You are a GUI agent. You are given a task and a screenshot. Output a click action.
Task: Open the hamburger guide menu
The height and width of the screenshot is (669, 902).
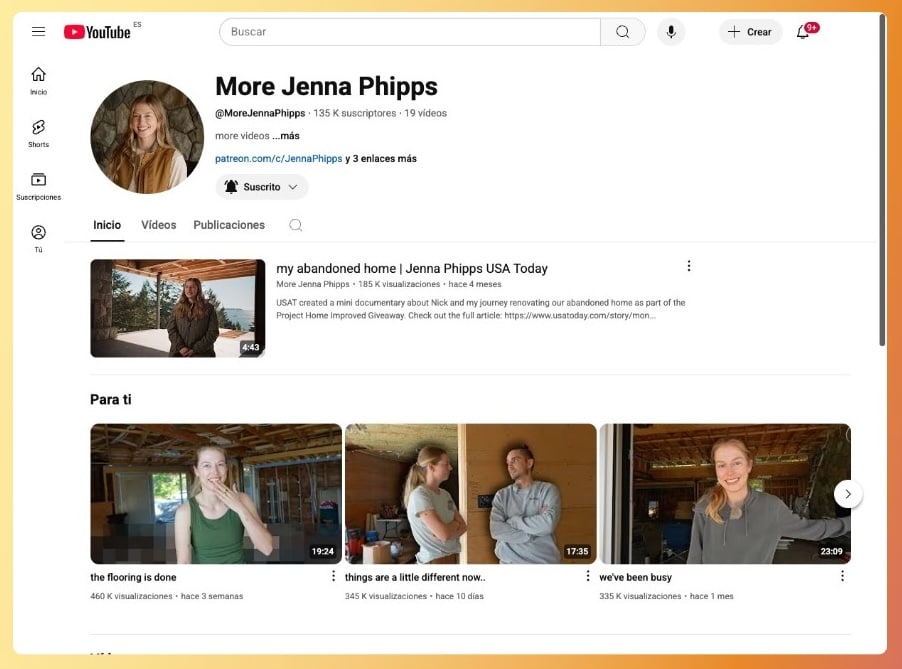(x=38, y=32)
